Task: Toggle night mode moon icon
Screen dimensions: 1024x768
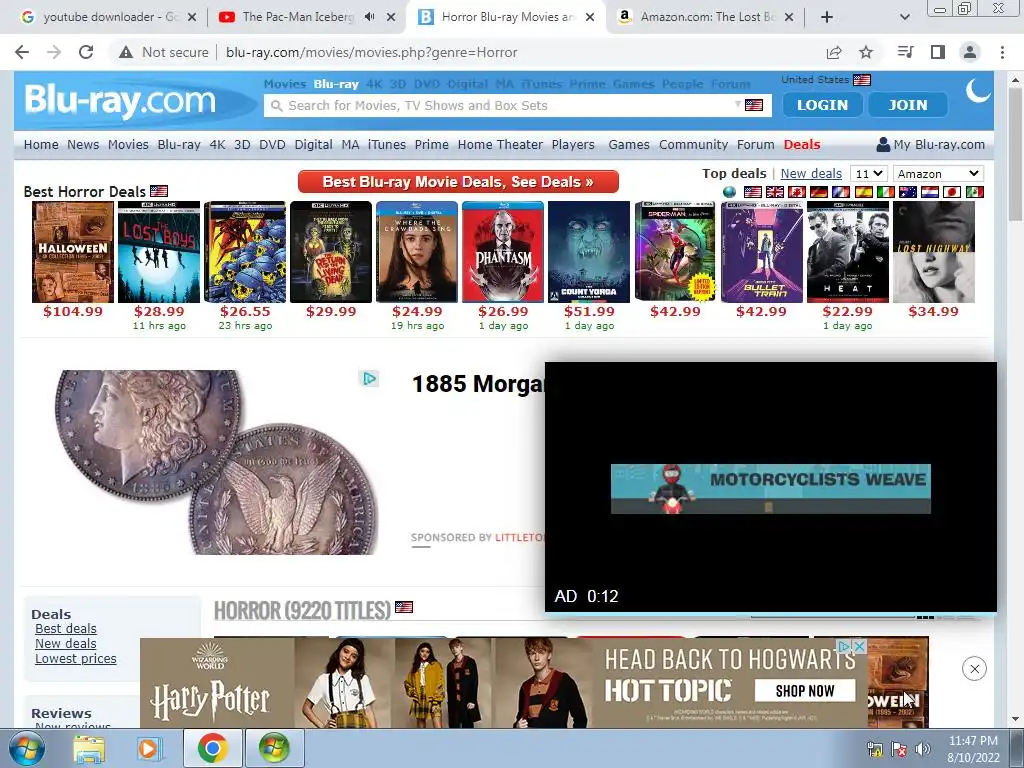Action: (x=978, y=91)
